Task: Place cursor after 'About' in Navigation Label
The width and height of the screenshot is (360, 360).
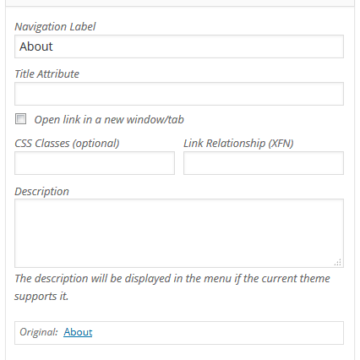Action: [x=54, y=47]
